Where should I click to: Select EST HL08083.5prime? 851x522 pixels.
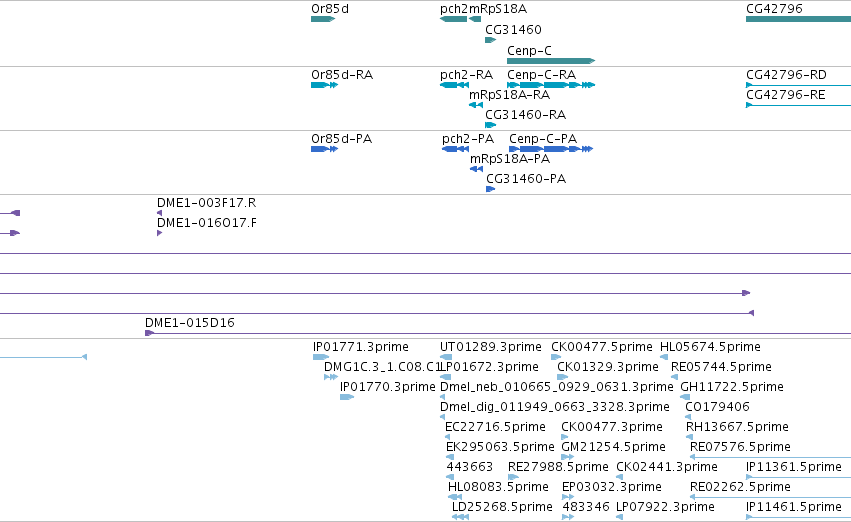click(x=455, y=496)
